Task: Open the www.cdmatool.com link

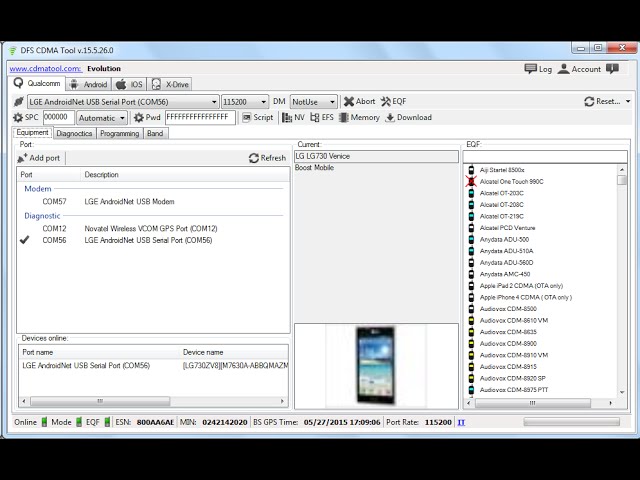Action: pos(45,69)
